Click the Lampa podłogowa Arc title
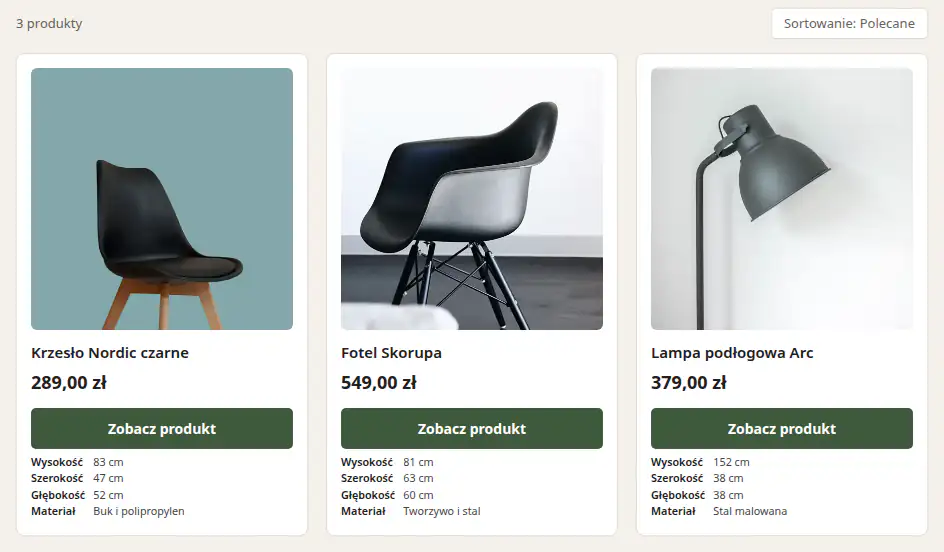 pyautogui.click(x=732, y=353)
